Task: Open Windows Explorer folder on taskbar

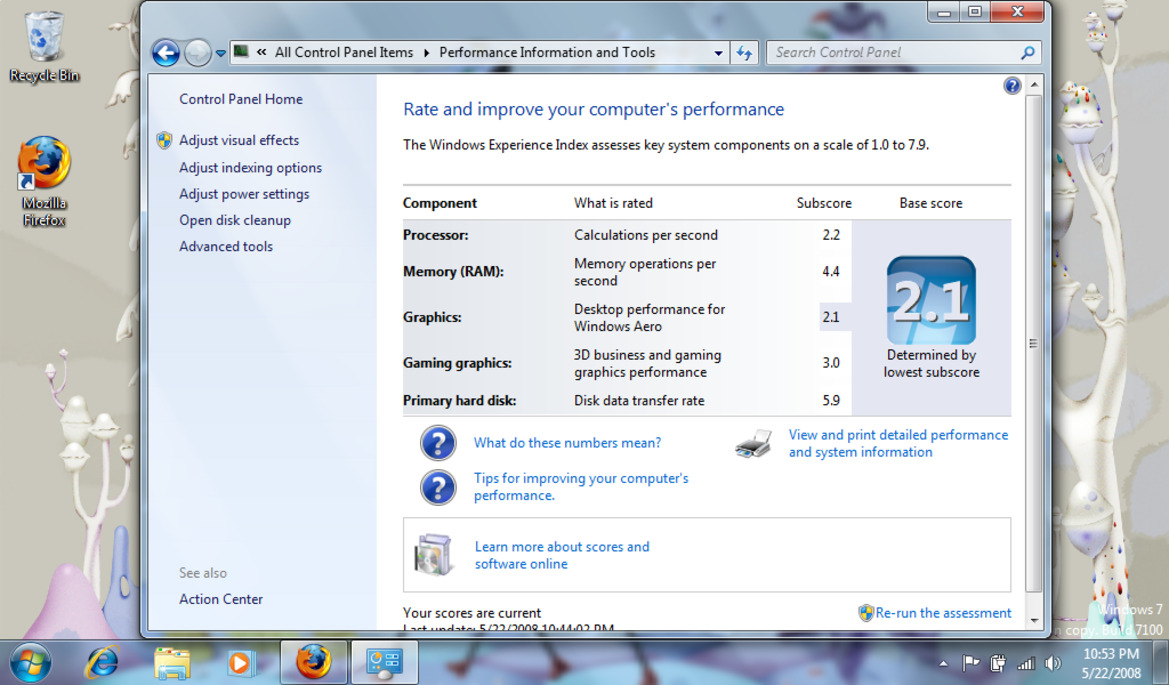Action: point(171,663)
